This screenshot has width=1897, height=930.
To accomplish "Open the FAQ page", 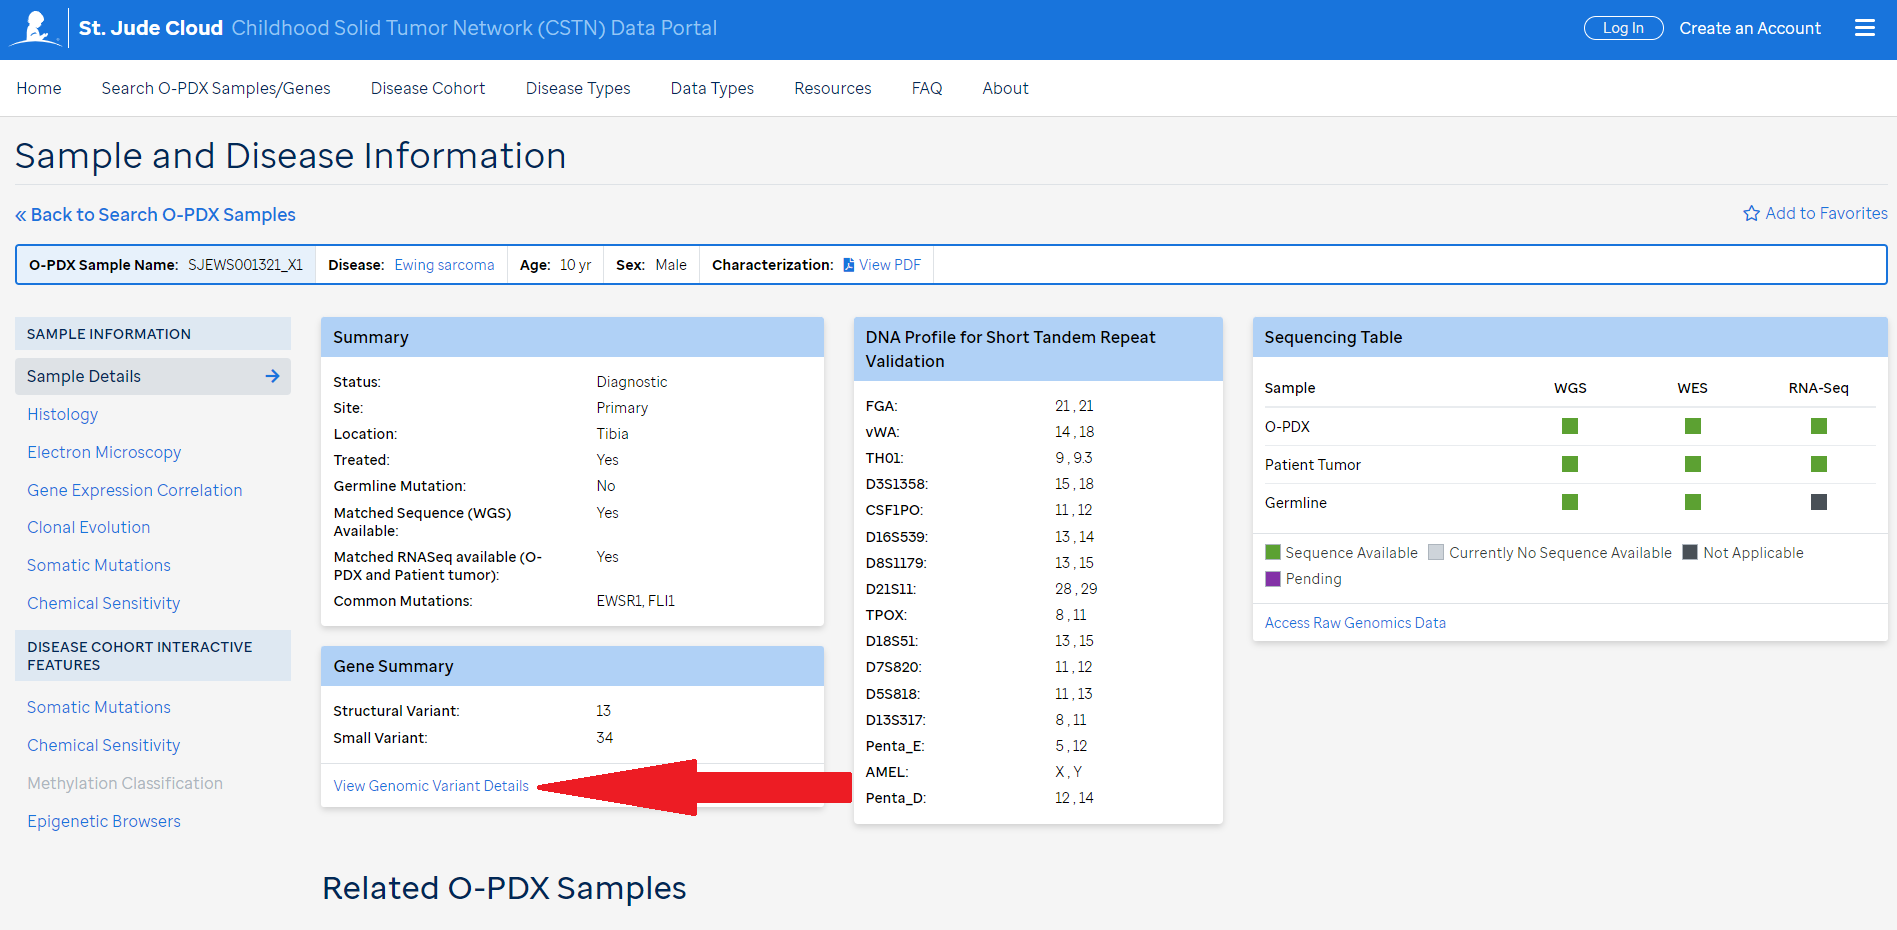I will [927, 88].
